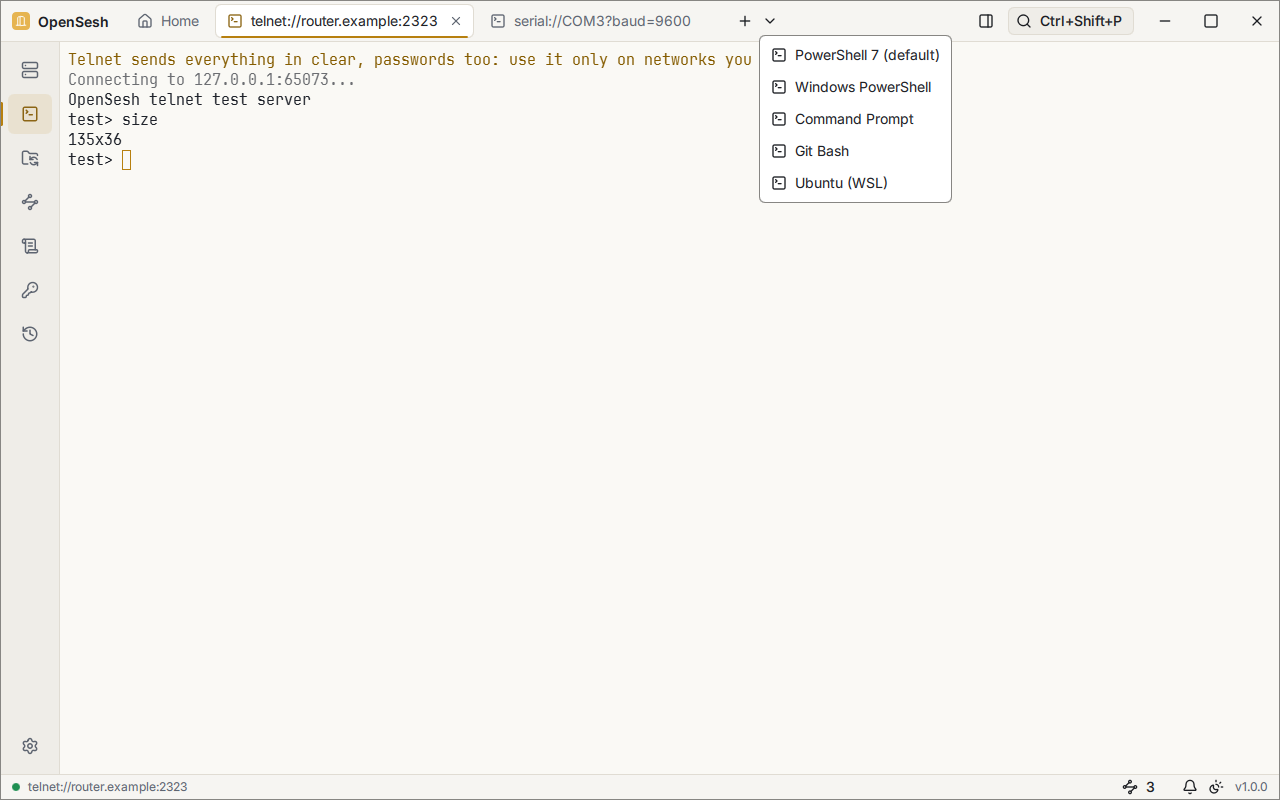Click the plus new tab button

pyautogui.click(x=744, y=21)
